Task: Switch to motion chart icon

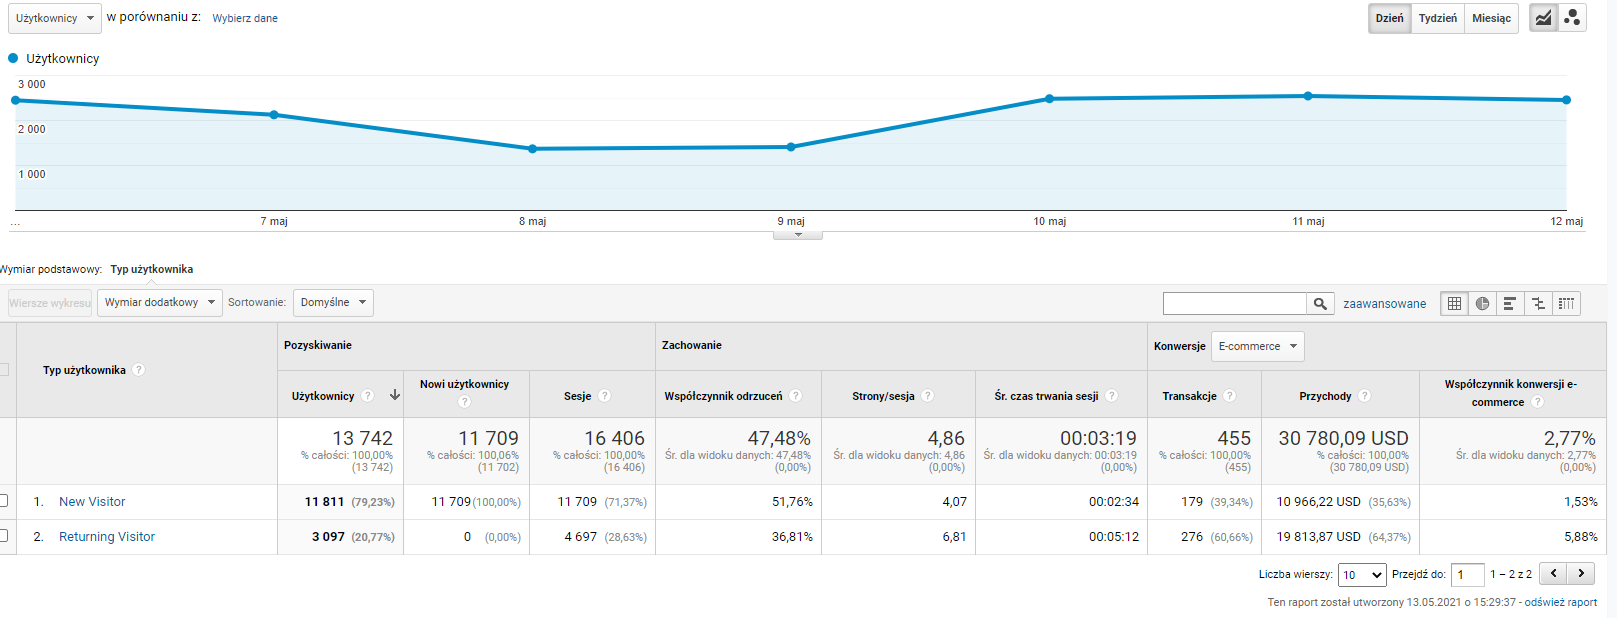Action: [x=1573, y=18]
